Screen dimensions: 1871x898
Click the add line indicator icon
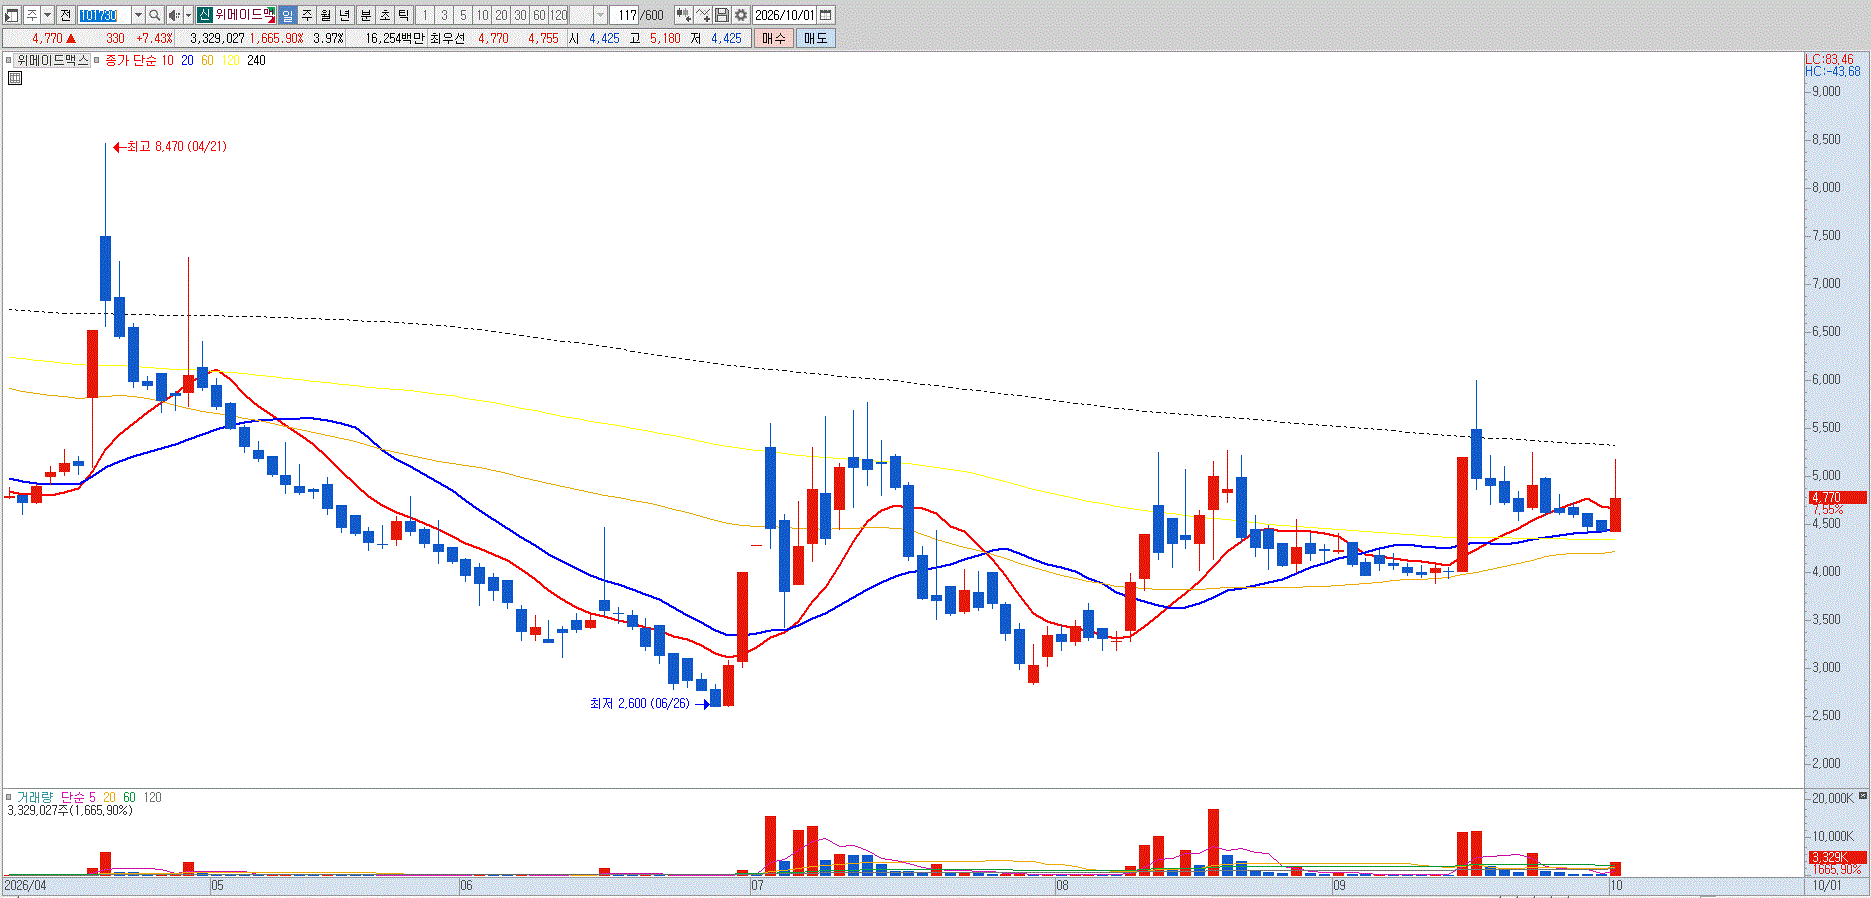[x=703, y=15]
